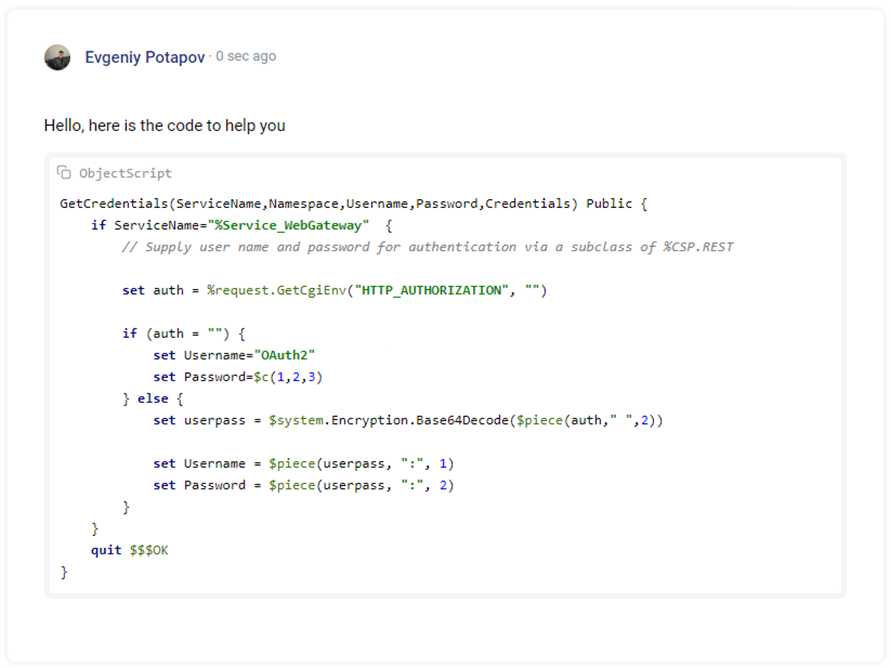The height and width of the screenshot is (668, 891).
Task: Click the copy code icon
Action: coord(64,173)
